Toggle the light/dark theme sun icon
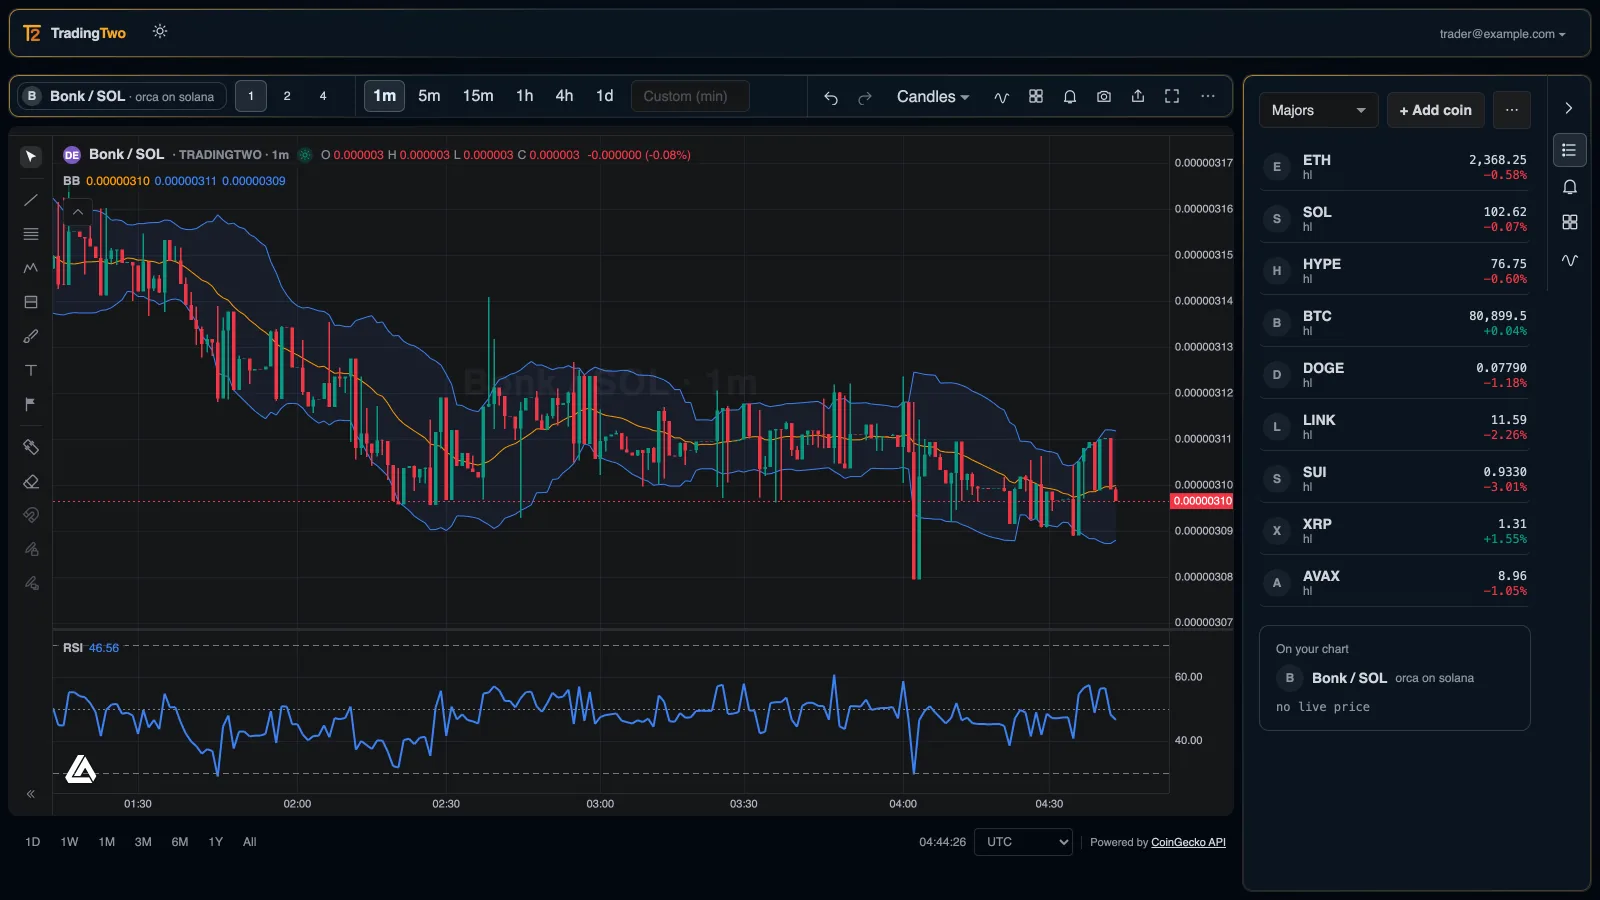The image size is (1600, 900). (160, 32)
